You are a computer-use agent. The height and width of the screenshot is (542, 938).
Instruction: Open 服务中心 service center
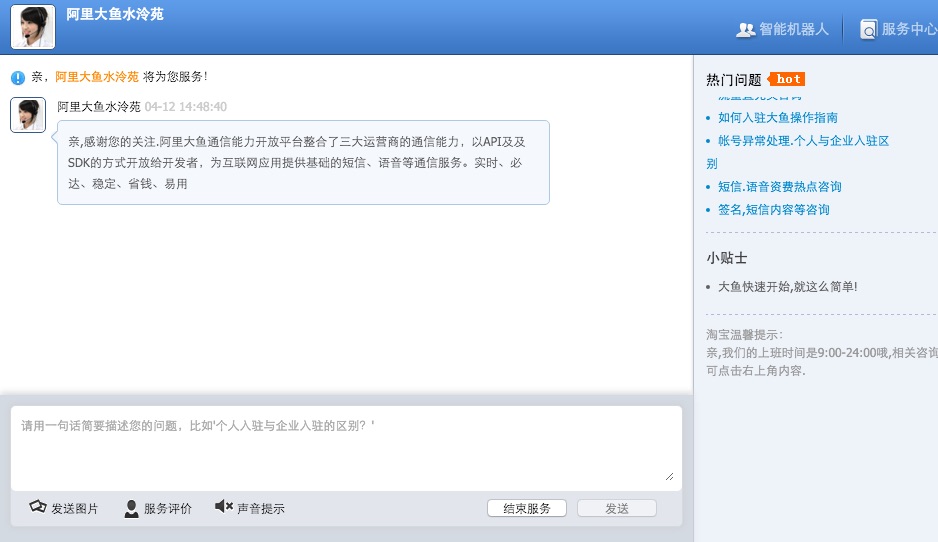909,29
